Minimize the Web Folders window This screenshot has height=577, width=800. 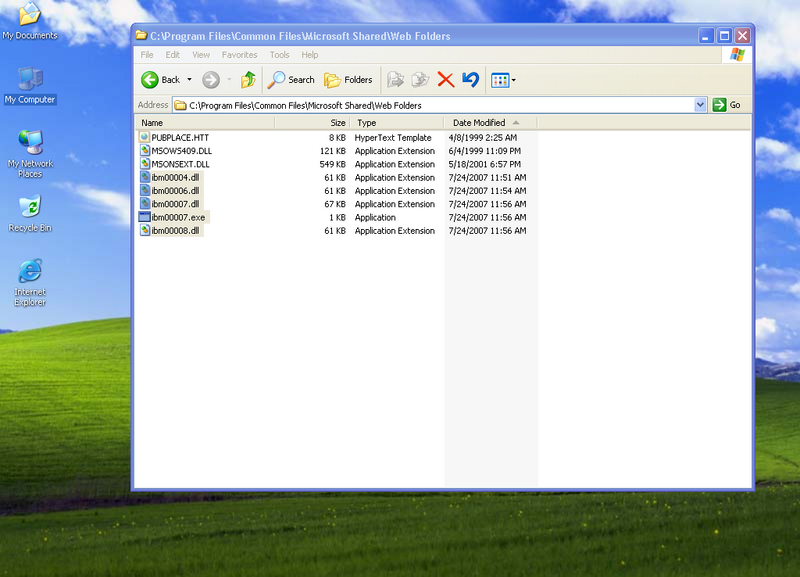pyautogui.click(x=706, y=36)
